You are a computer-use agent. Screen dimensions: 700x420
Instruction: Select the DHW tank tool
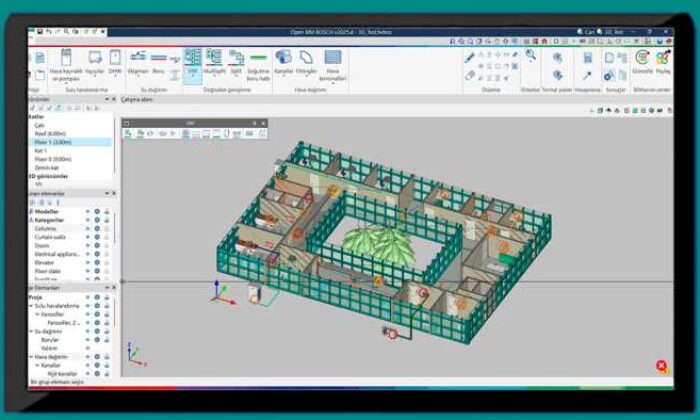click(115, 62)
